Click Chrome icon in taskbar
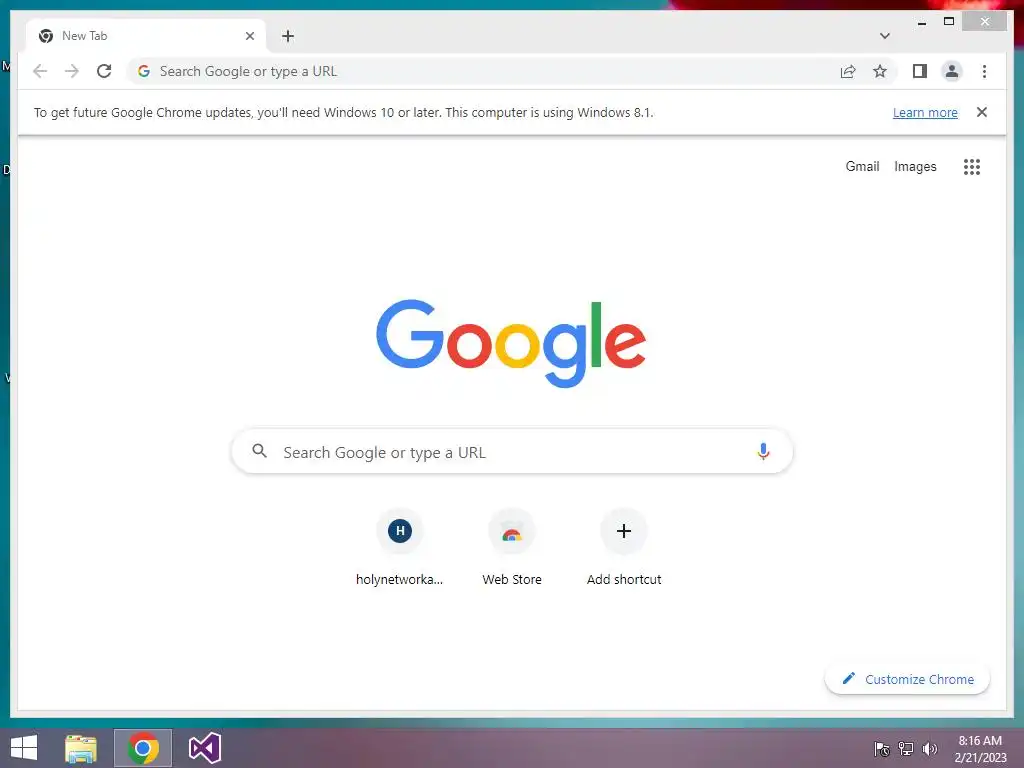The width and height of the screenshot is (1024, 768). pyautogui.click(x=143, y=748)
